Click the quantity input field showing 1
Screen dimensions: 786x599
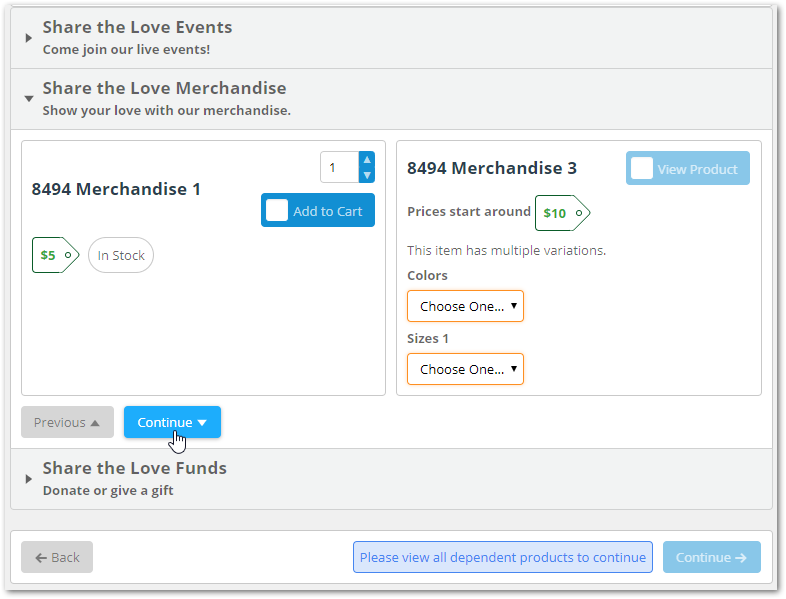[x=340, y=167]
